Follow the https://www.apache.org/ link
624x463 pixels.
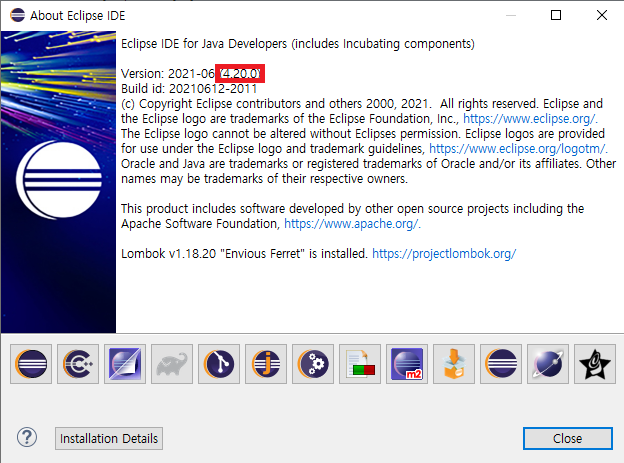point(352,224)
